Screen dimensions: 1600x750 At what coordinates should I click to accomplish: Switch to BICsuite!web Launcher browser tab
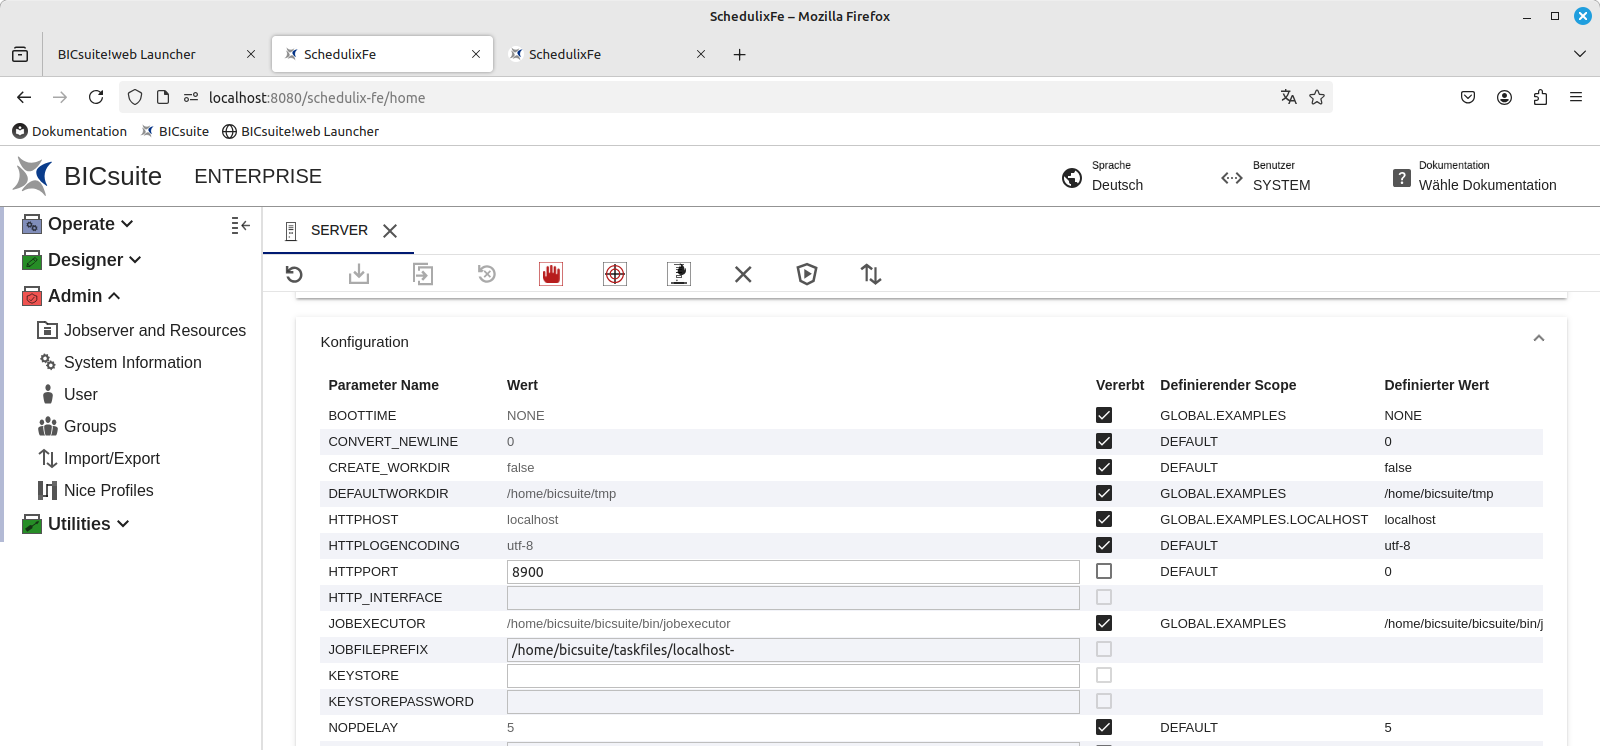127,54
